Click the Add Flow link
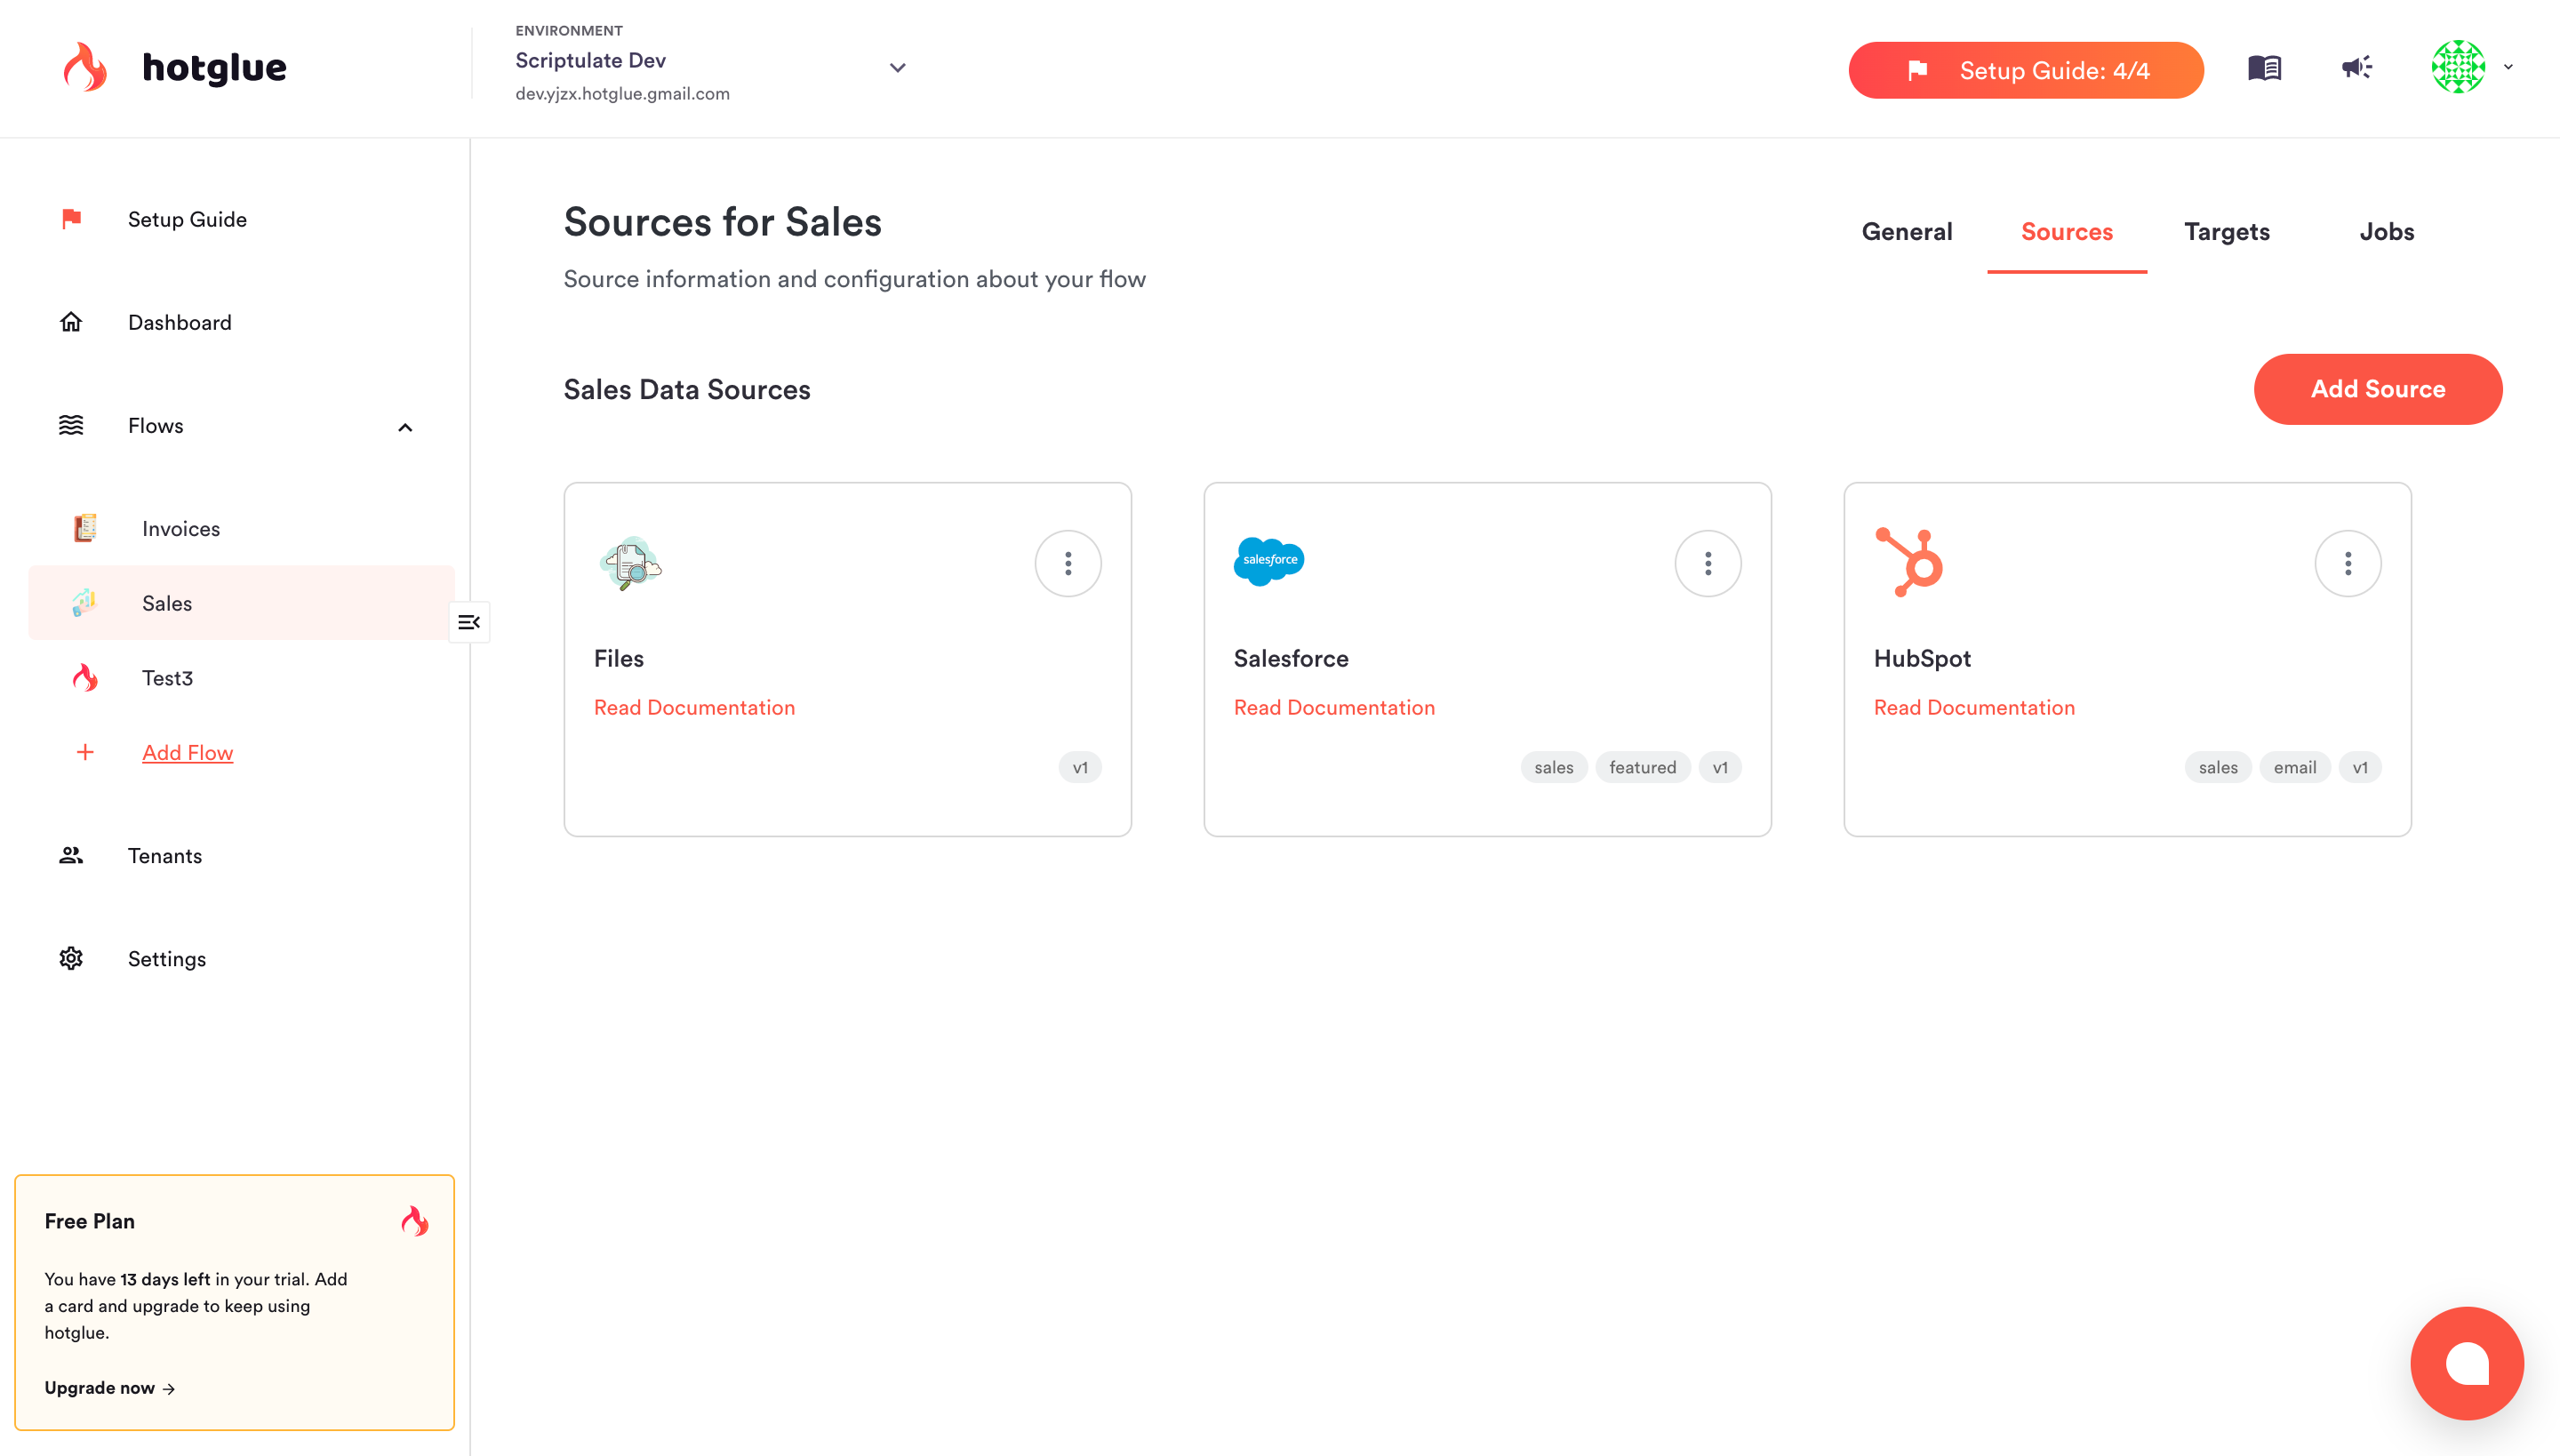 pos(187,753)
